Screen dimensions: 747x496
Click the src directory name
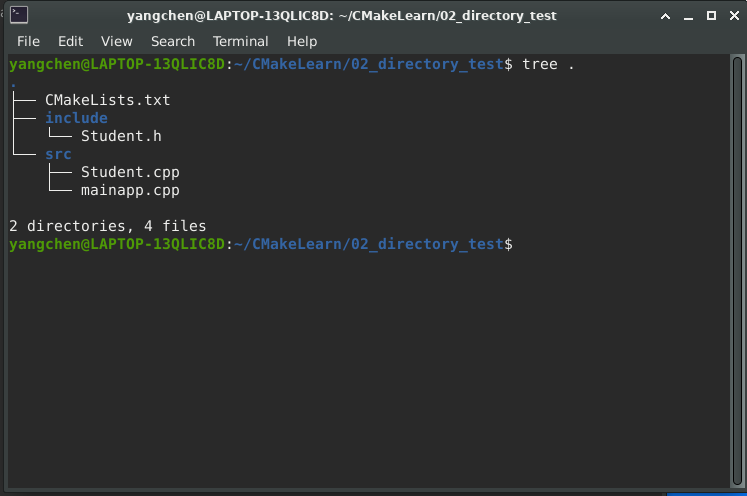58,154
